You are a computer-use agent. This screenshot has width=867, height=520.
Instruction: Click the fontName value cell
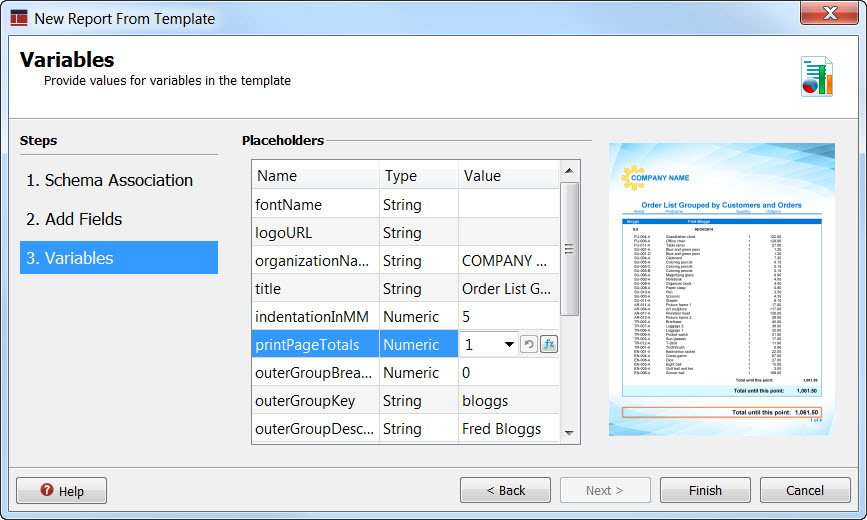point(508,205)
